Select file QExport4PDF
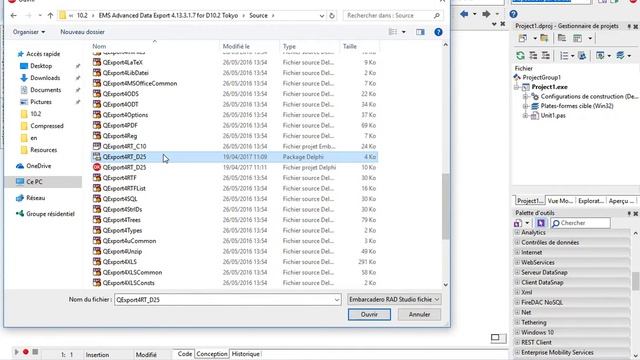 234,125
